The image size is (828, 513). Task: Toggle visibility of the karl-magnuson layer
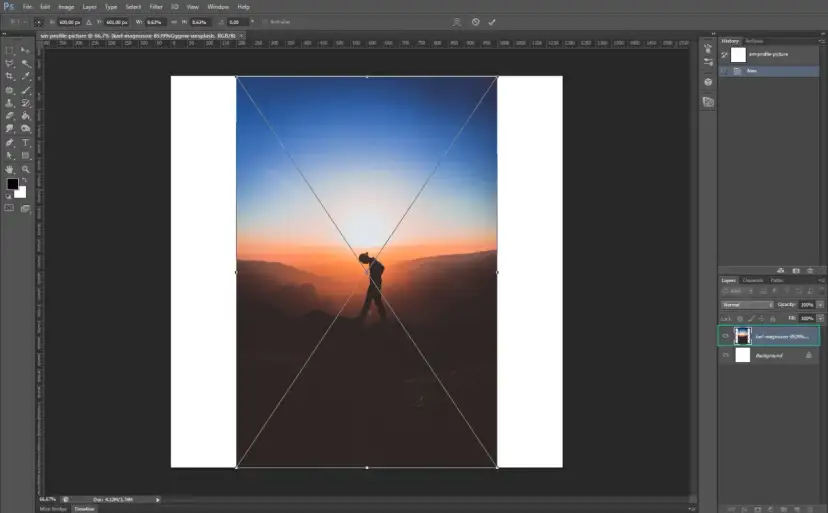click(x=726, y=336)
